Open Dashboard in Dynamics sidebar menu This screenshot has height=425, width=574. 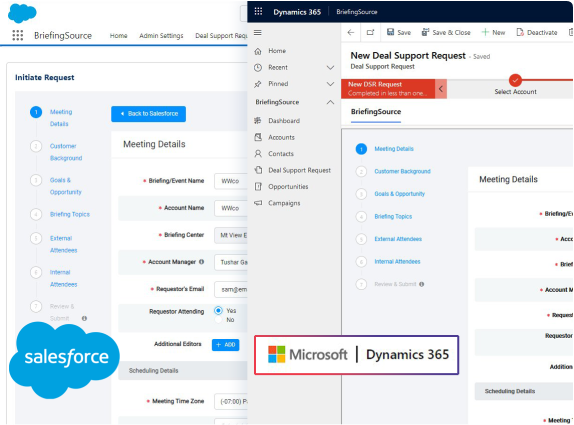pyautogui.click(x=284, y=121)
